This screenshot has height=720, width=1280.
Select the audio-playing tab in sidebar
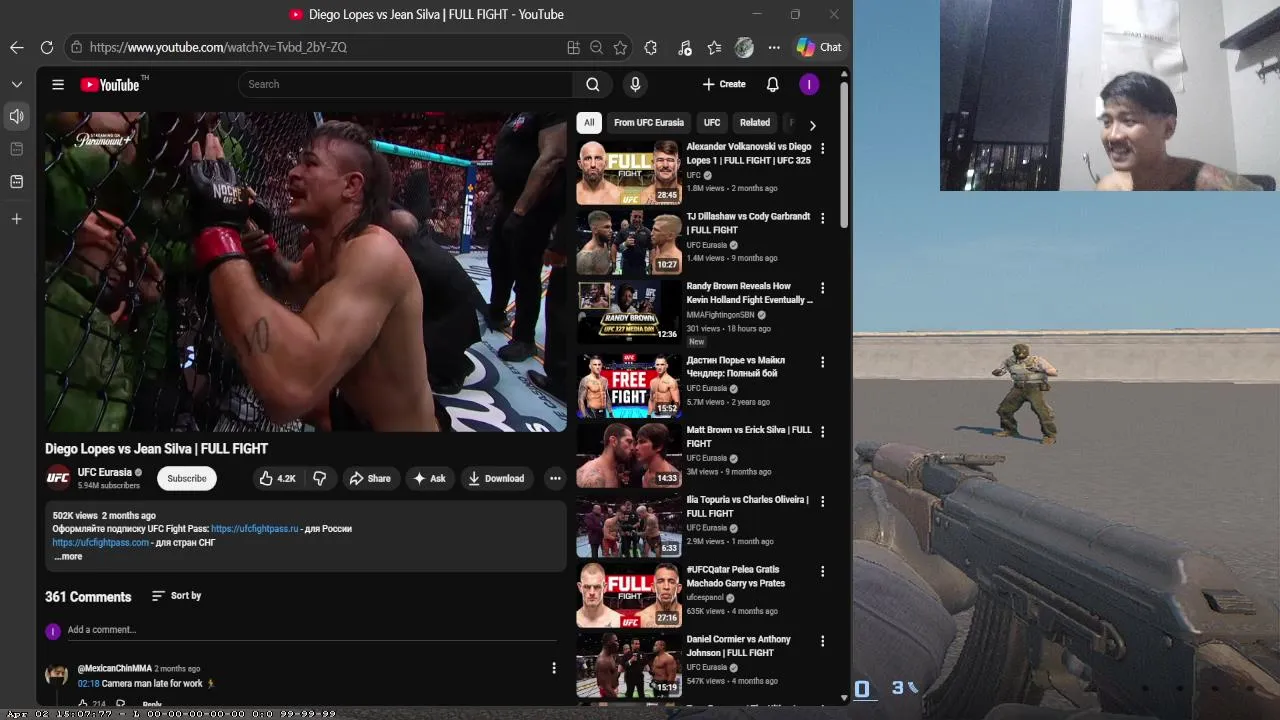point(17,116)
